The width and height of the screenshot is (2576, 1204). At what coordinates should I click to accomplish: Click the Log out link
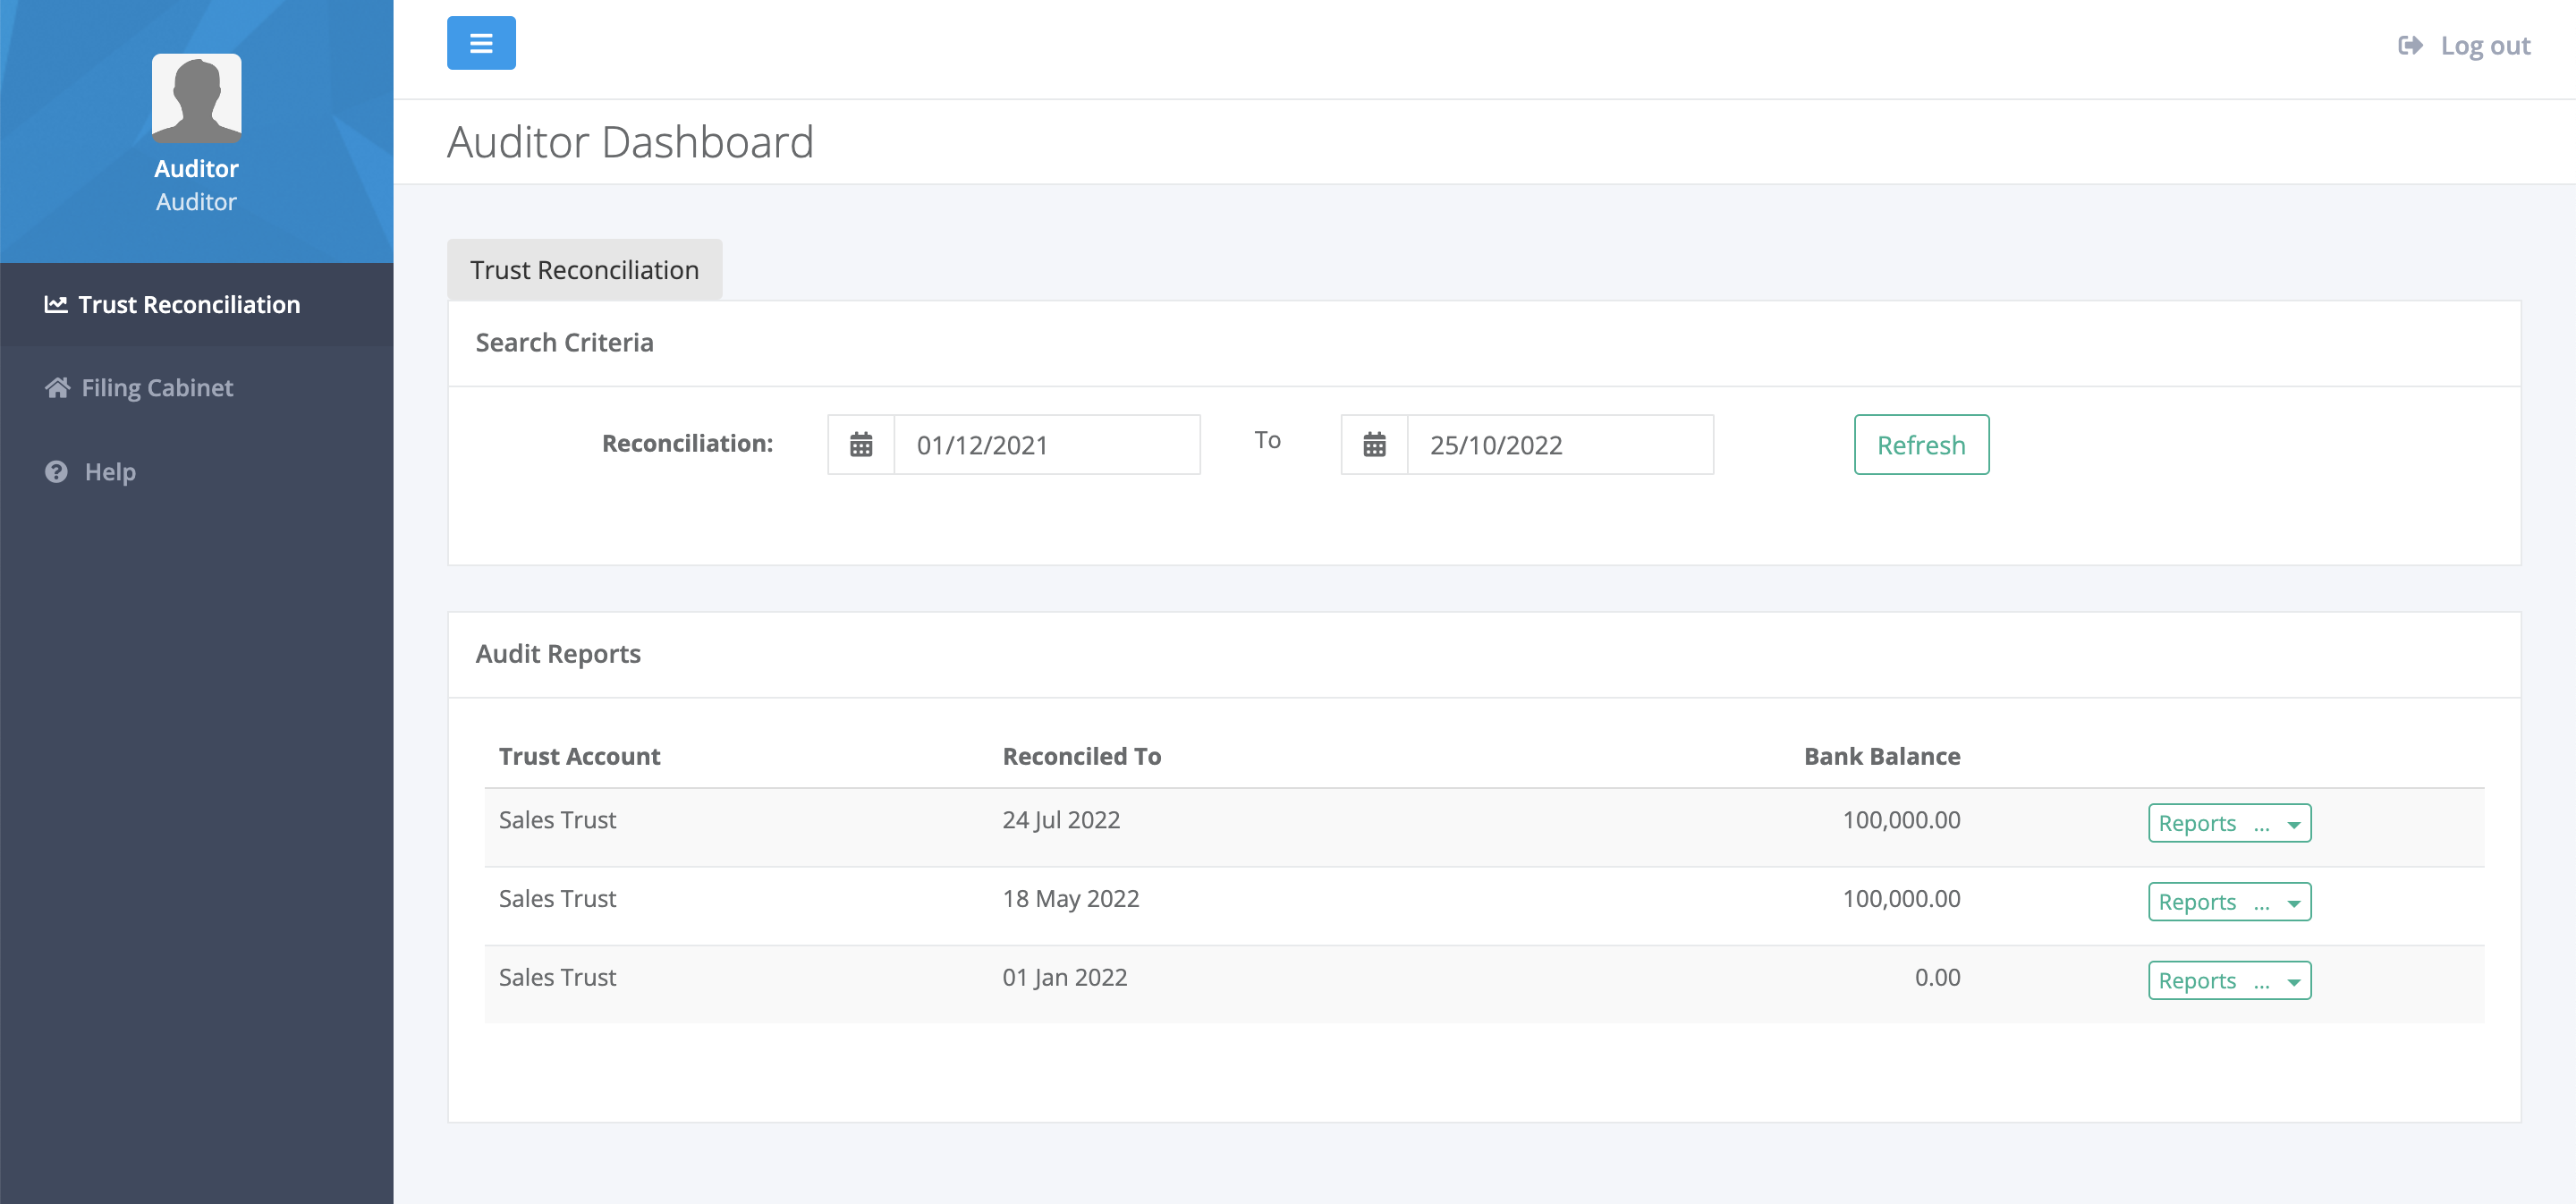(2484, 45)
